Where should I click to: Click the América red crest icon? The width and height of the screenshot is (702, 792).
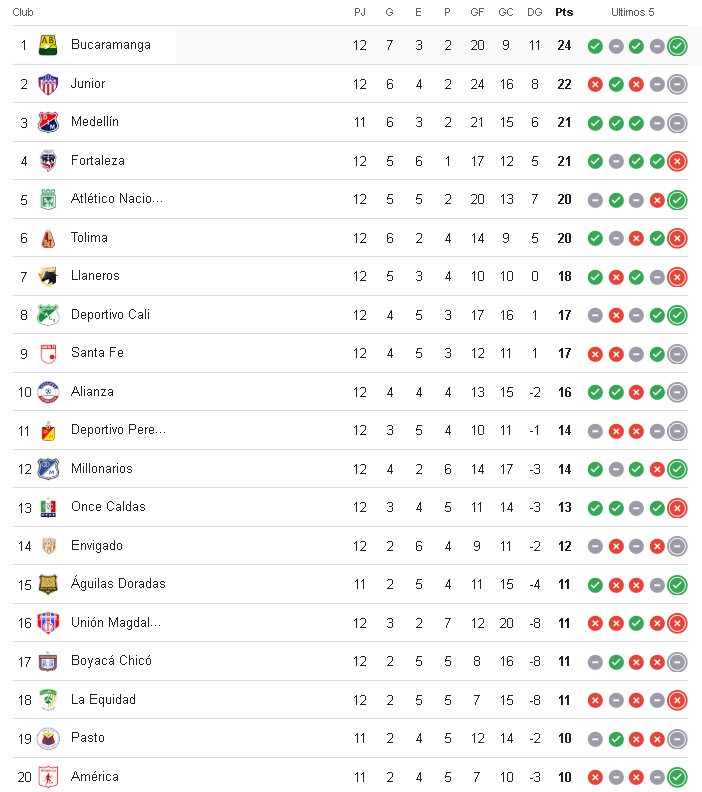48,777
